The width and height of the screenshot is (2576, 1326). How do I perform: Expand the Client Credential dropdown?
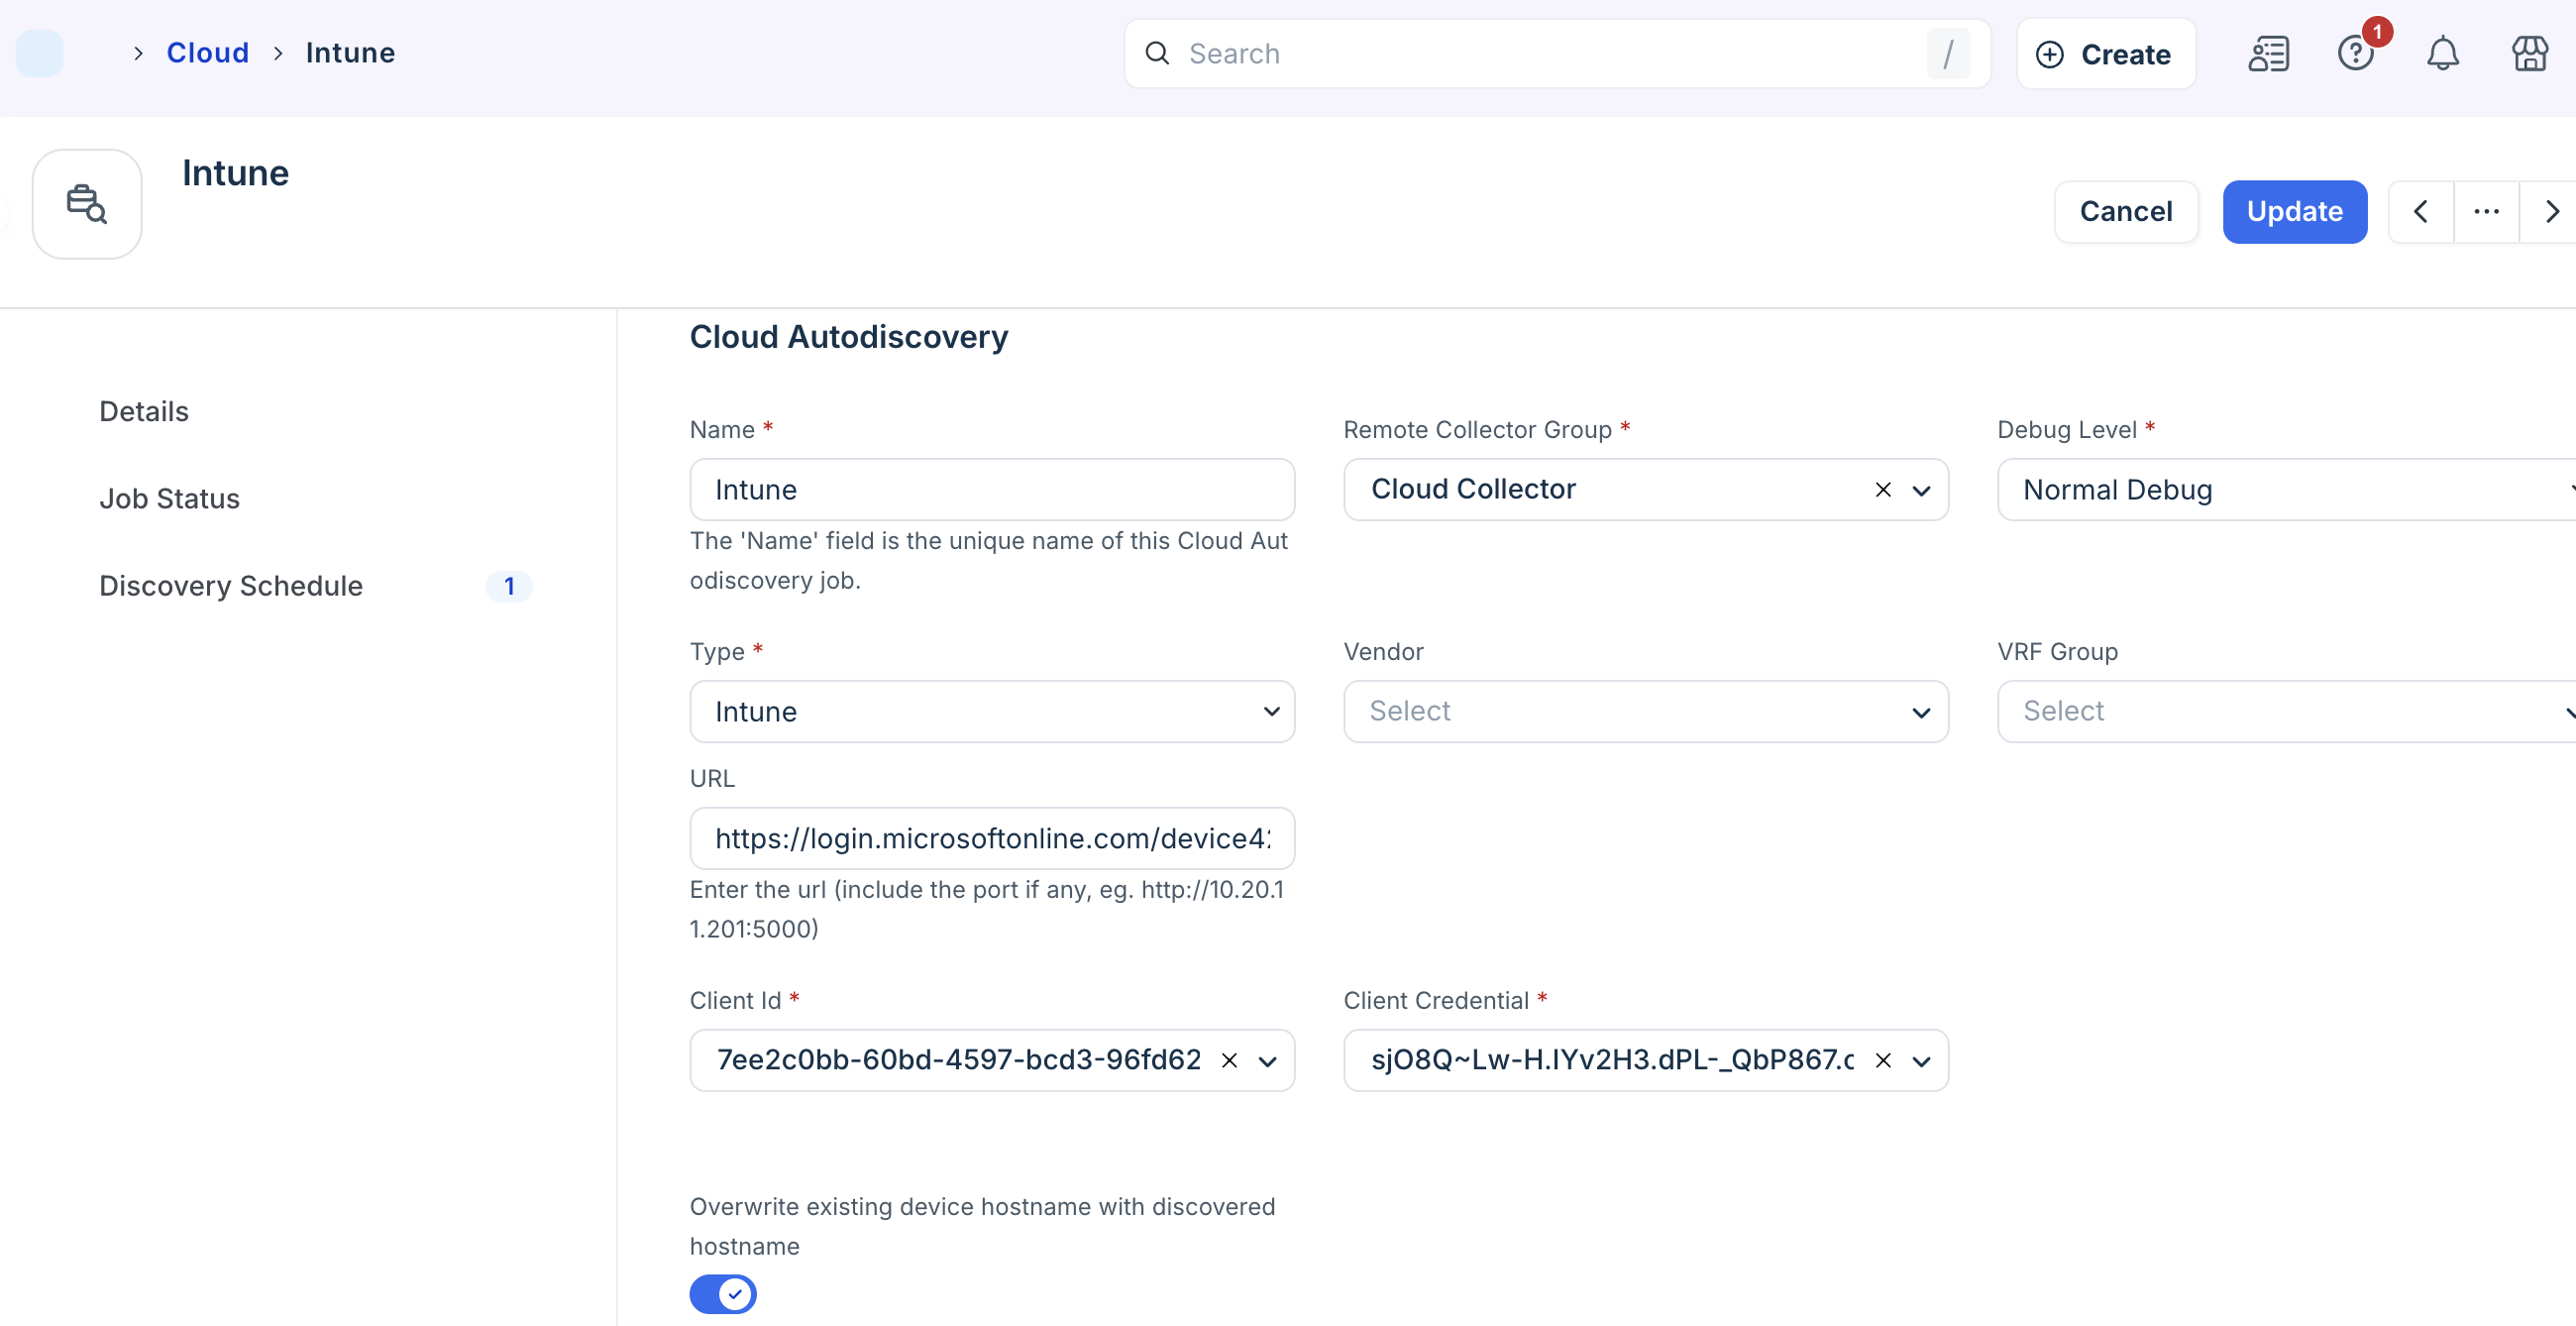coord(1920,1062)
